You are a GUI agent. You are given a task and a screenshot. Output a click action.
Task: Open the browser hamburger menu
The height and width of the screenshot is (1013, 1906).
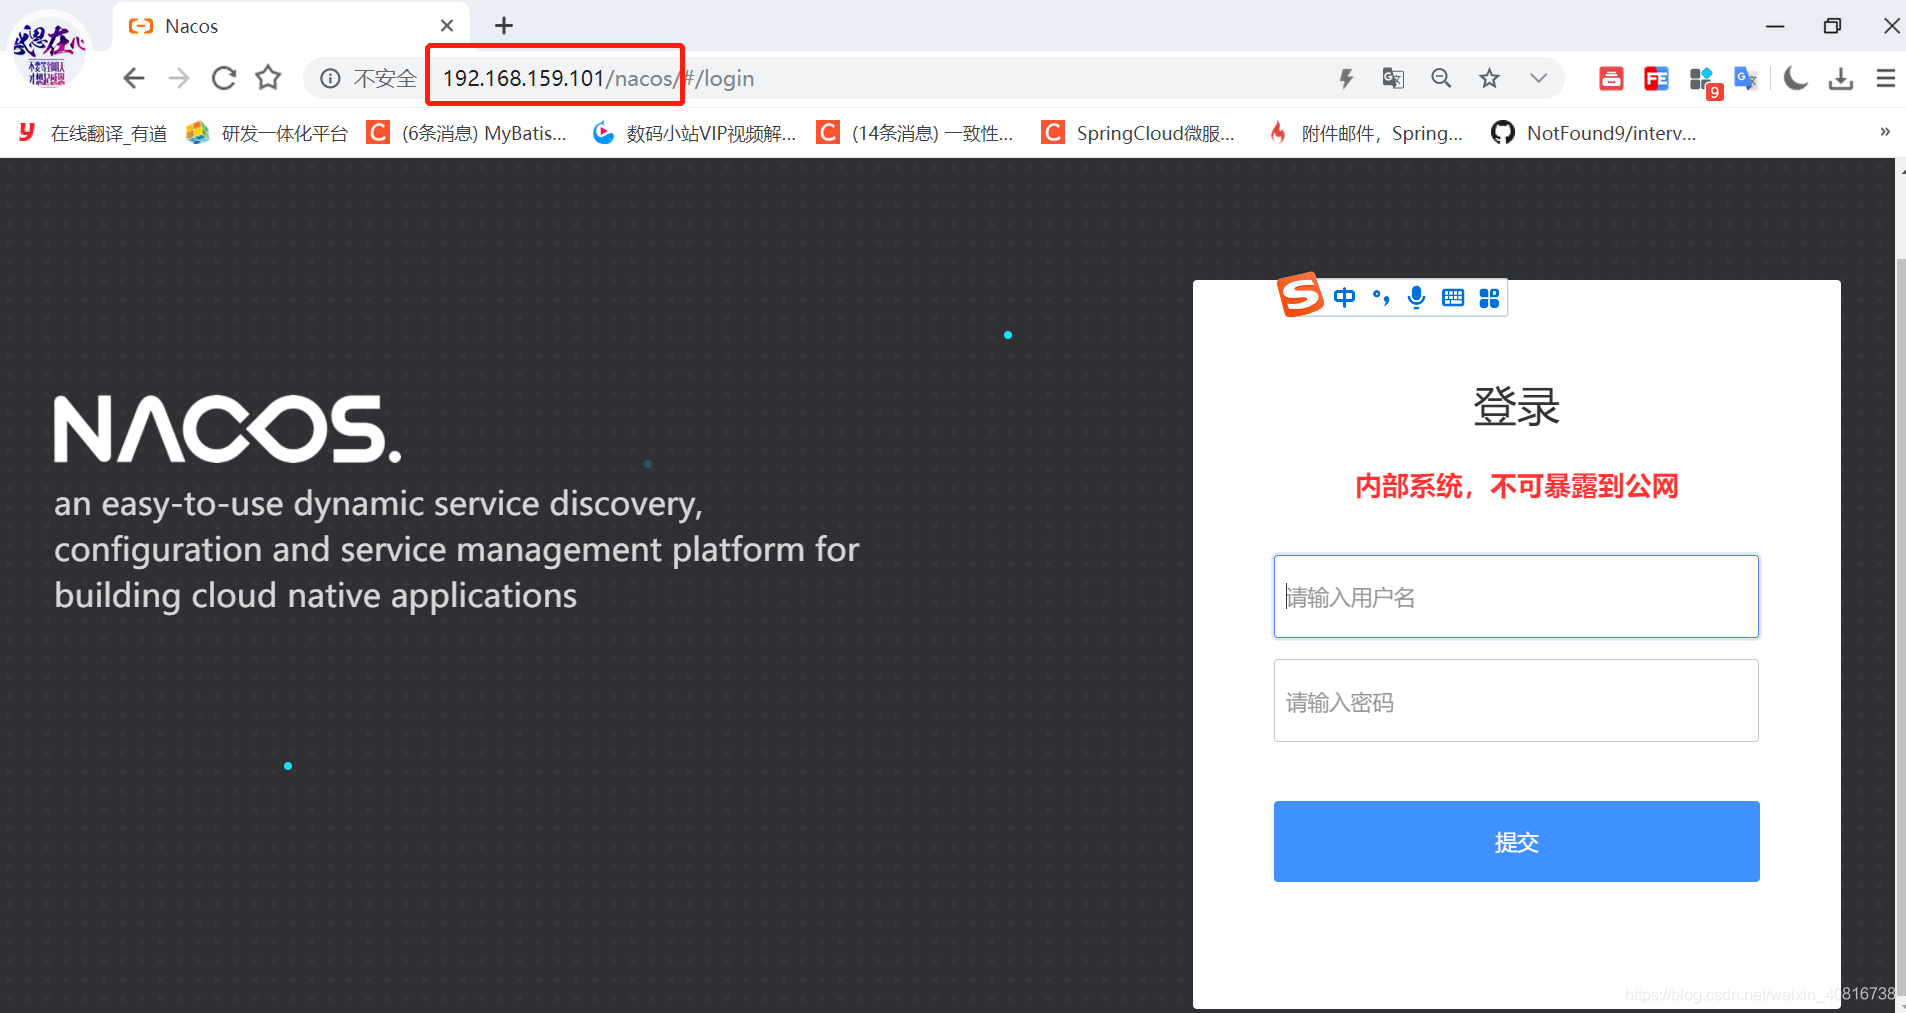pos(1885,78)
